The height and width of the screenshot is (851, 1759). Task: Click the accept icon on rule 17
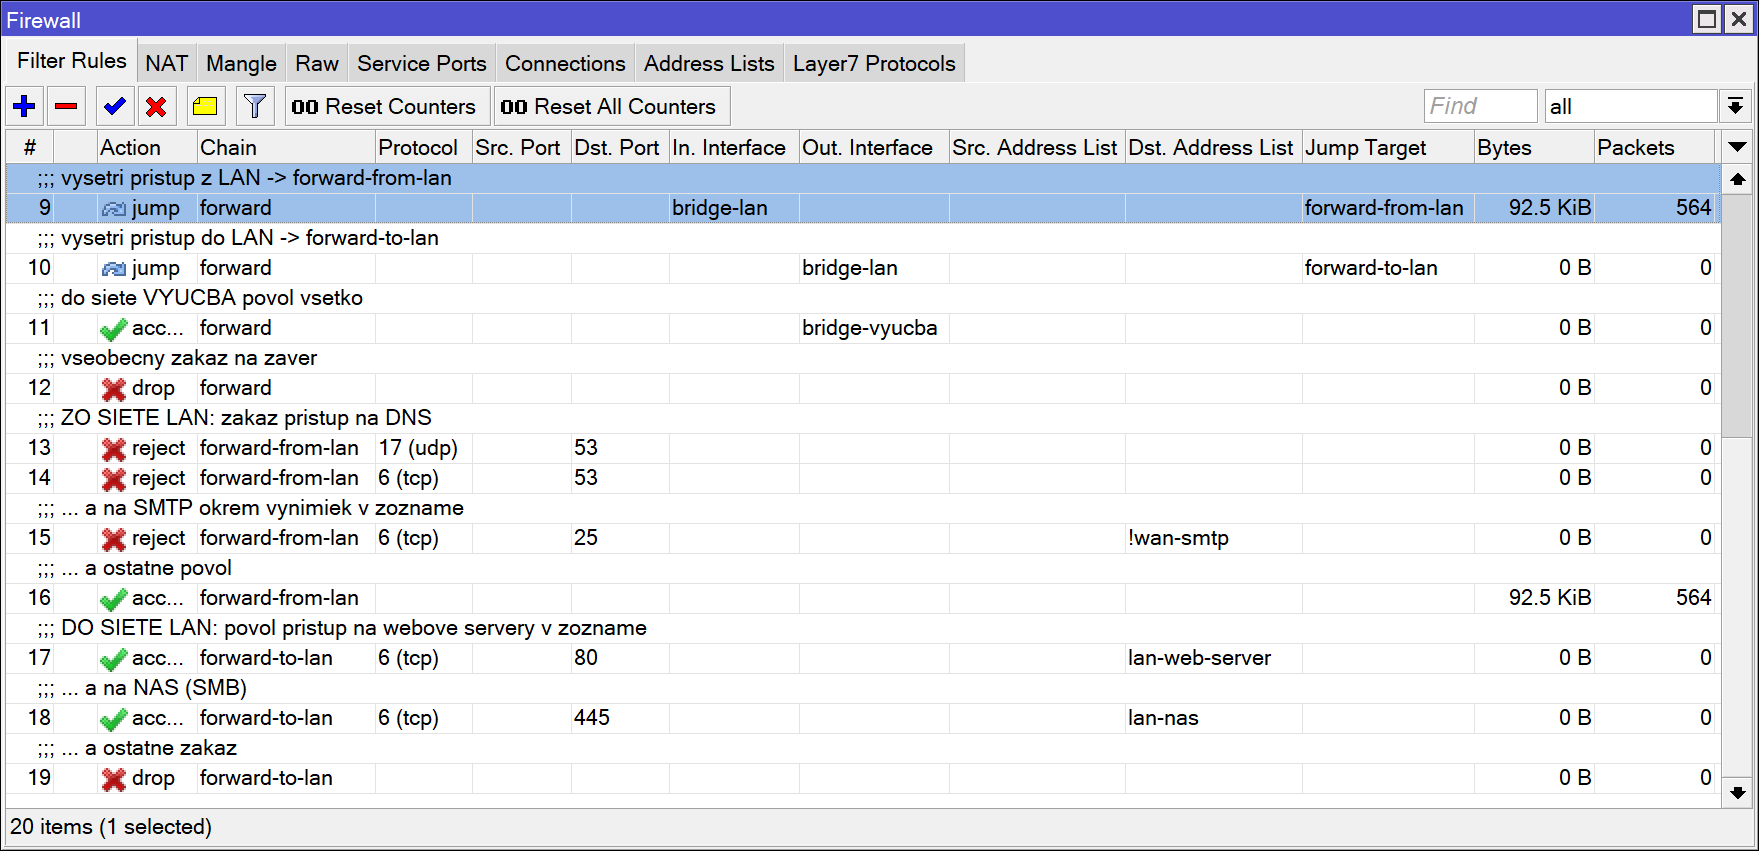pyautogui.click(x=114, y=659)
